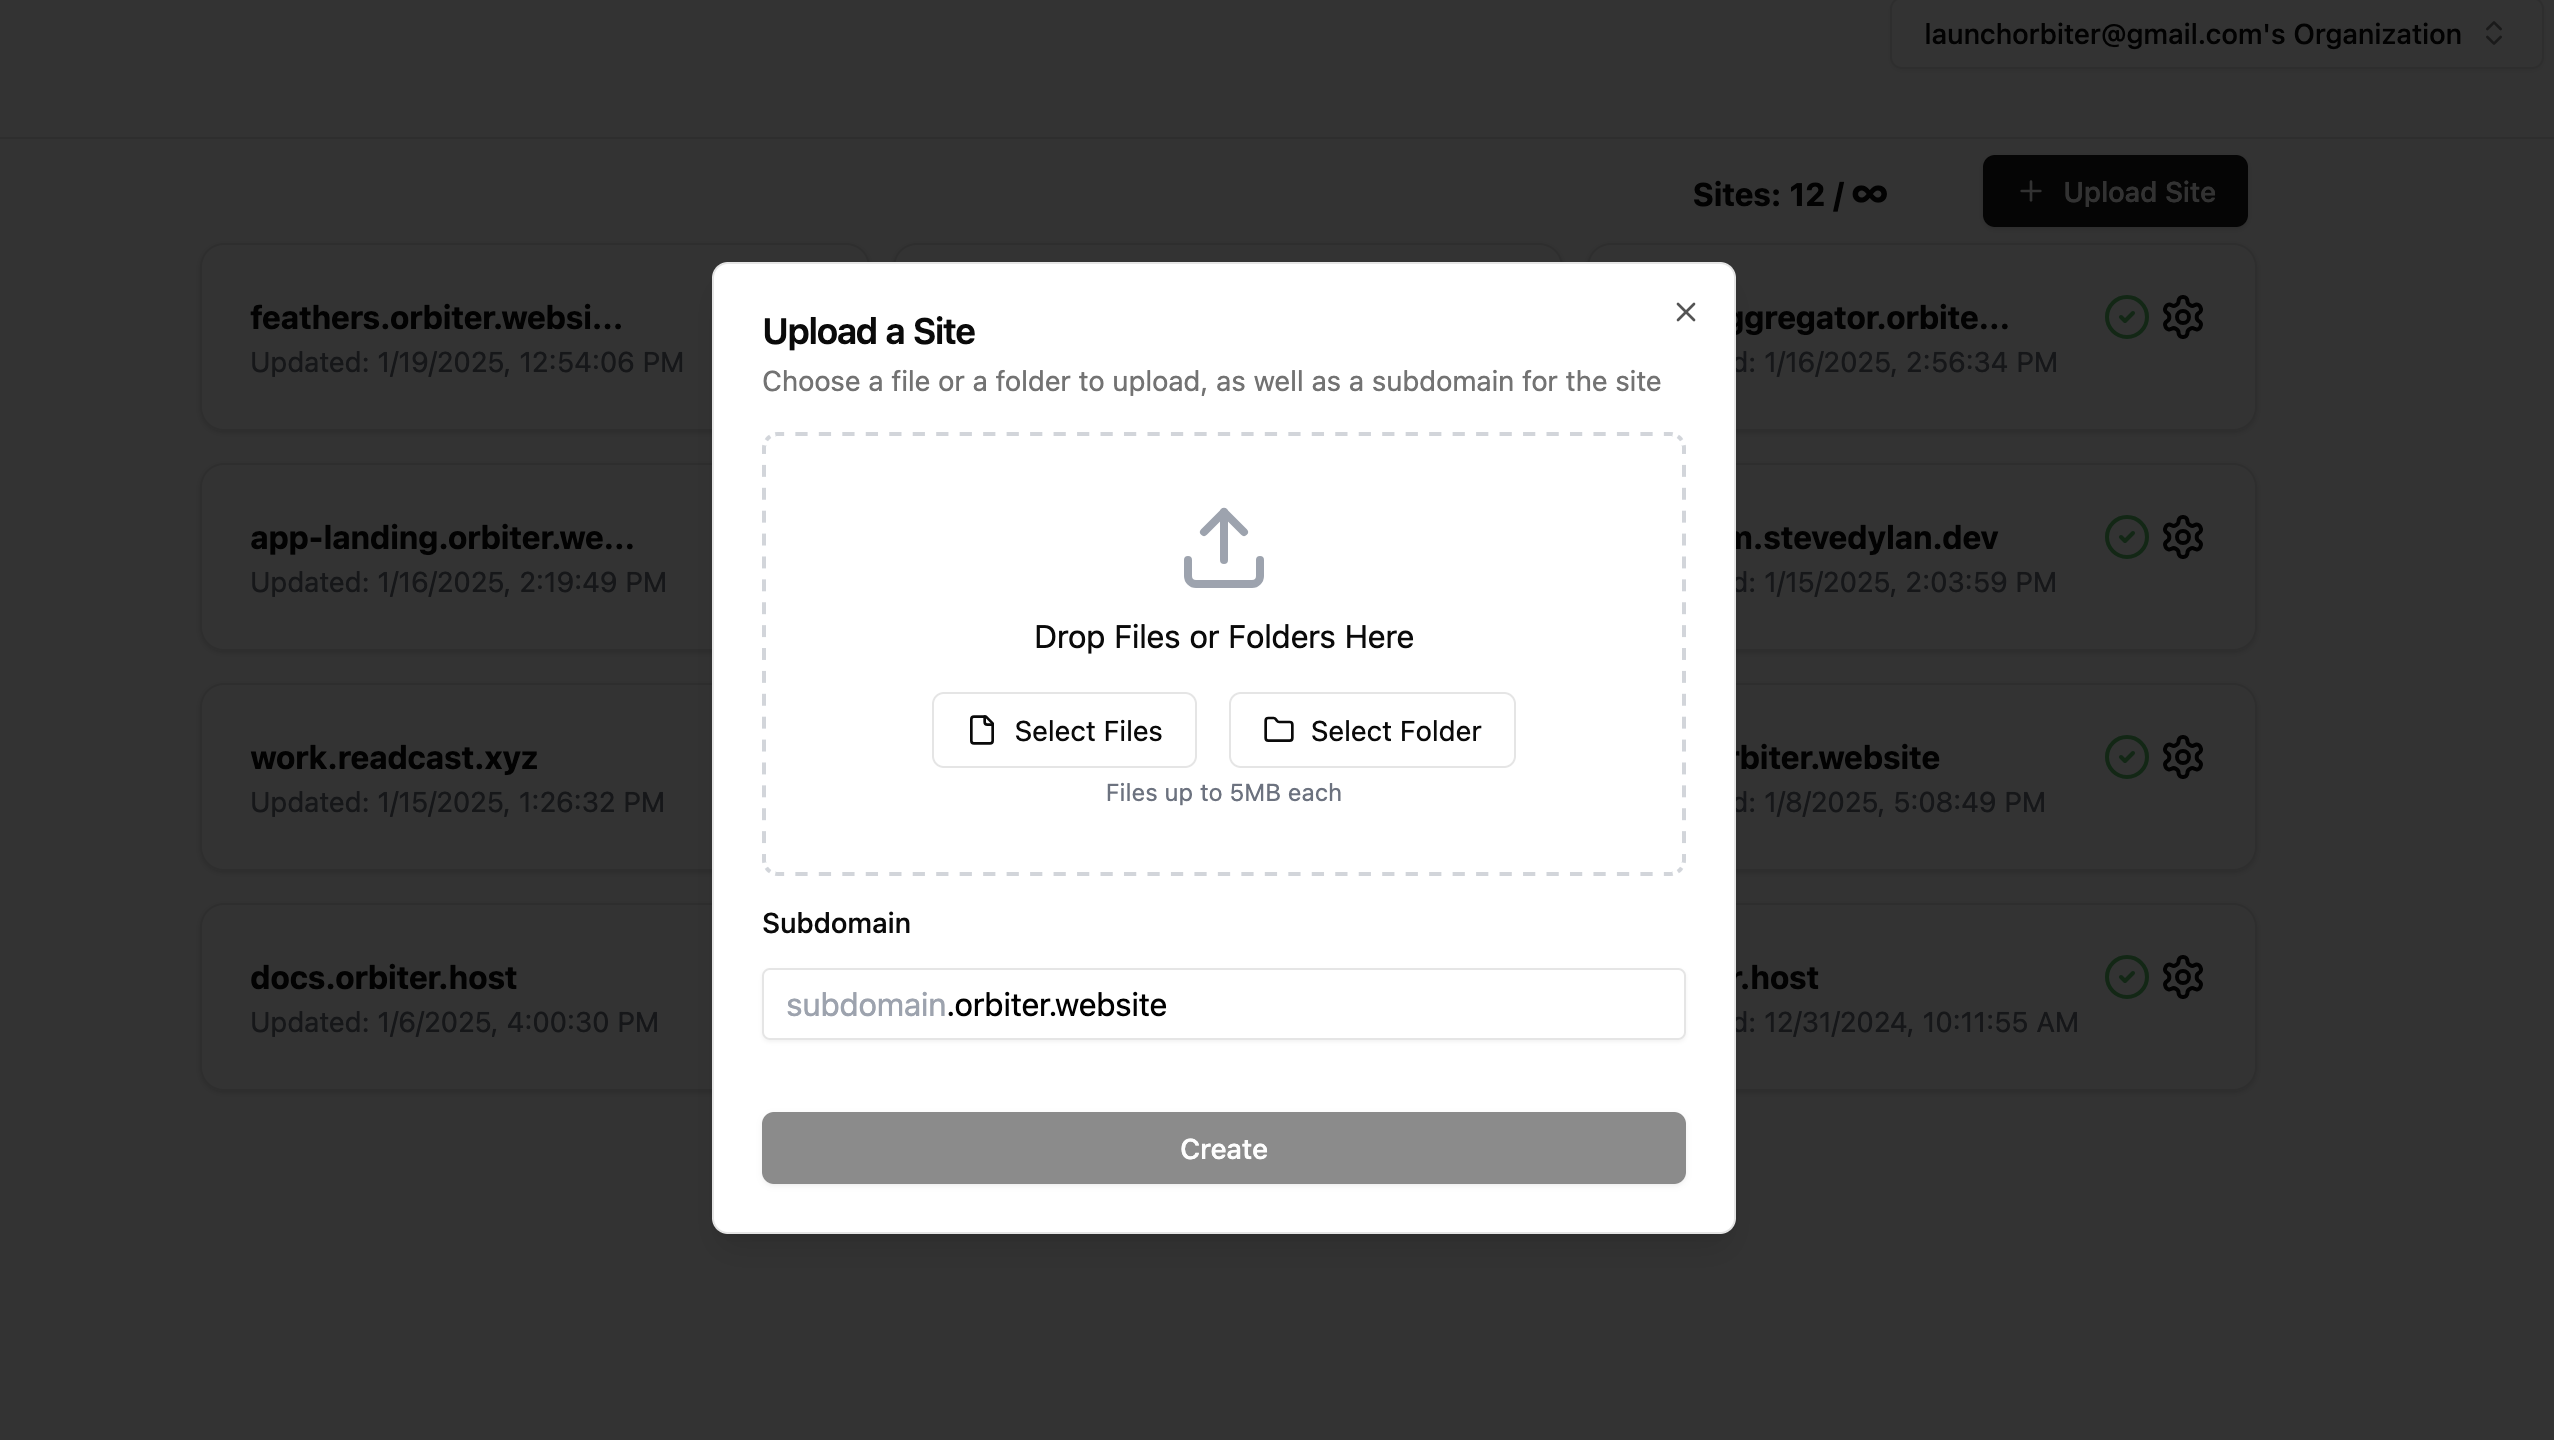Click the plus icon on Upload Site button
Screen dimensions: 2554x1440
[2030, 191]
